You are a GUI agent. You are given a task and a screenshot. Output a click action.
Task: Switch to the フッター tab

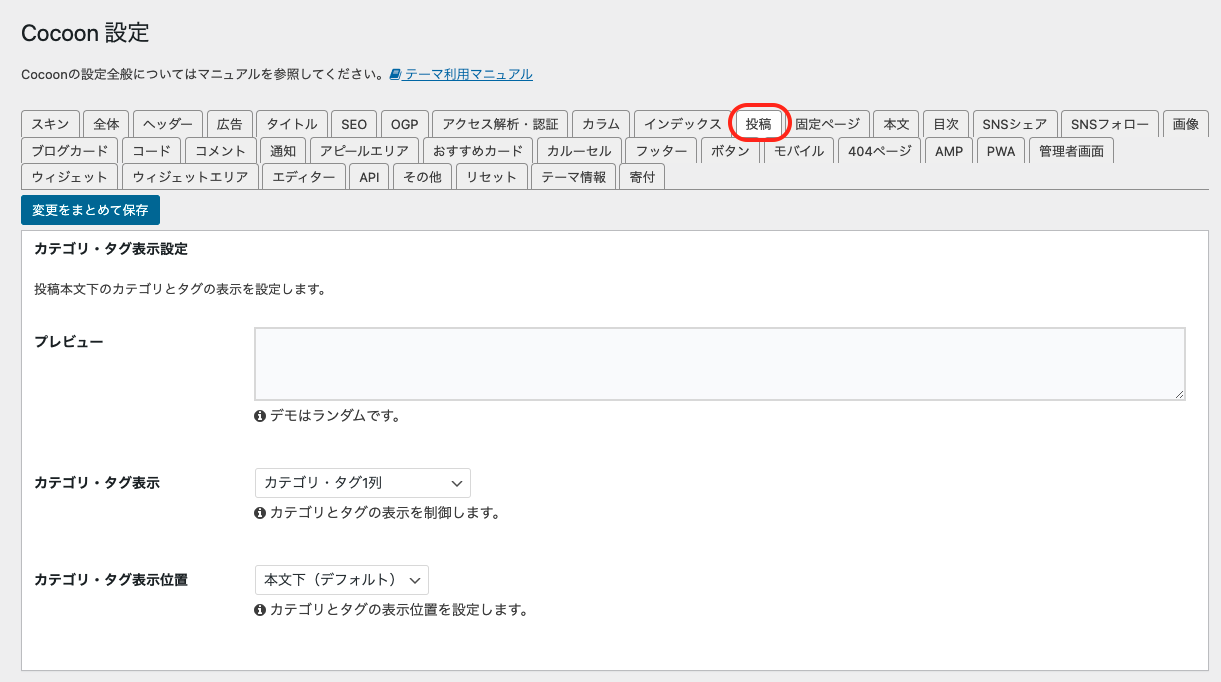(661, 151)
